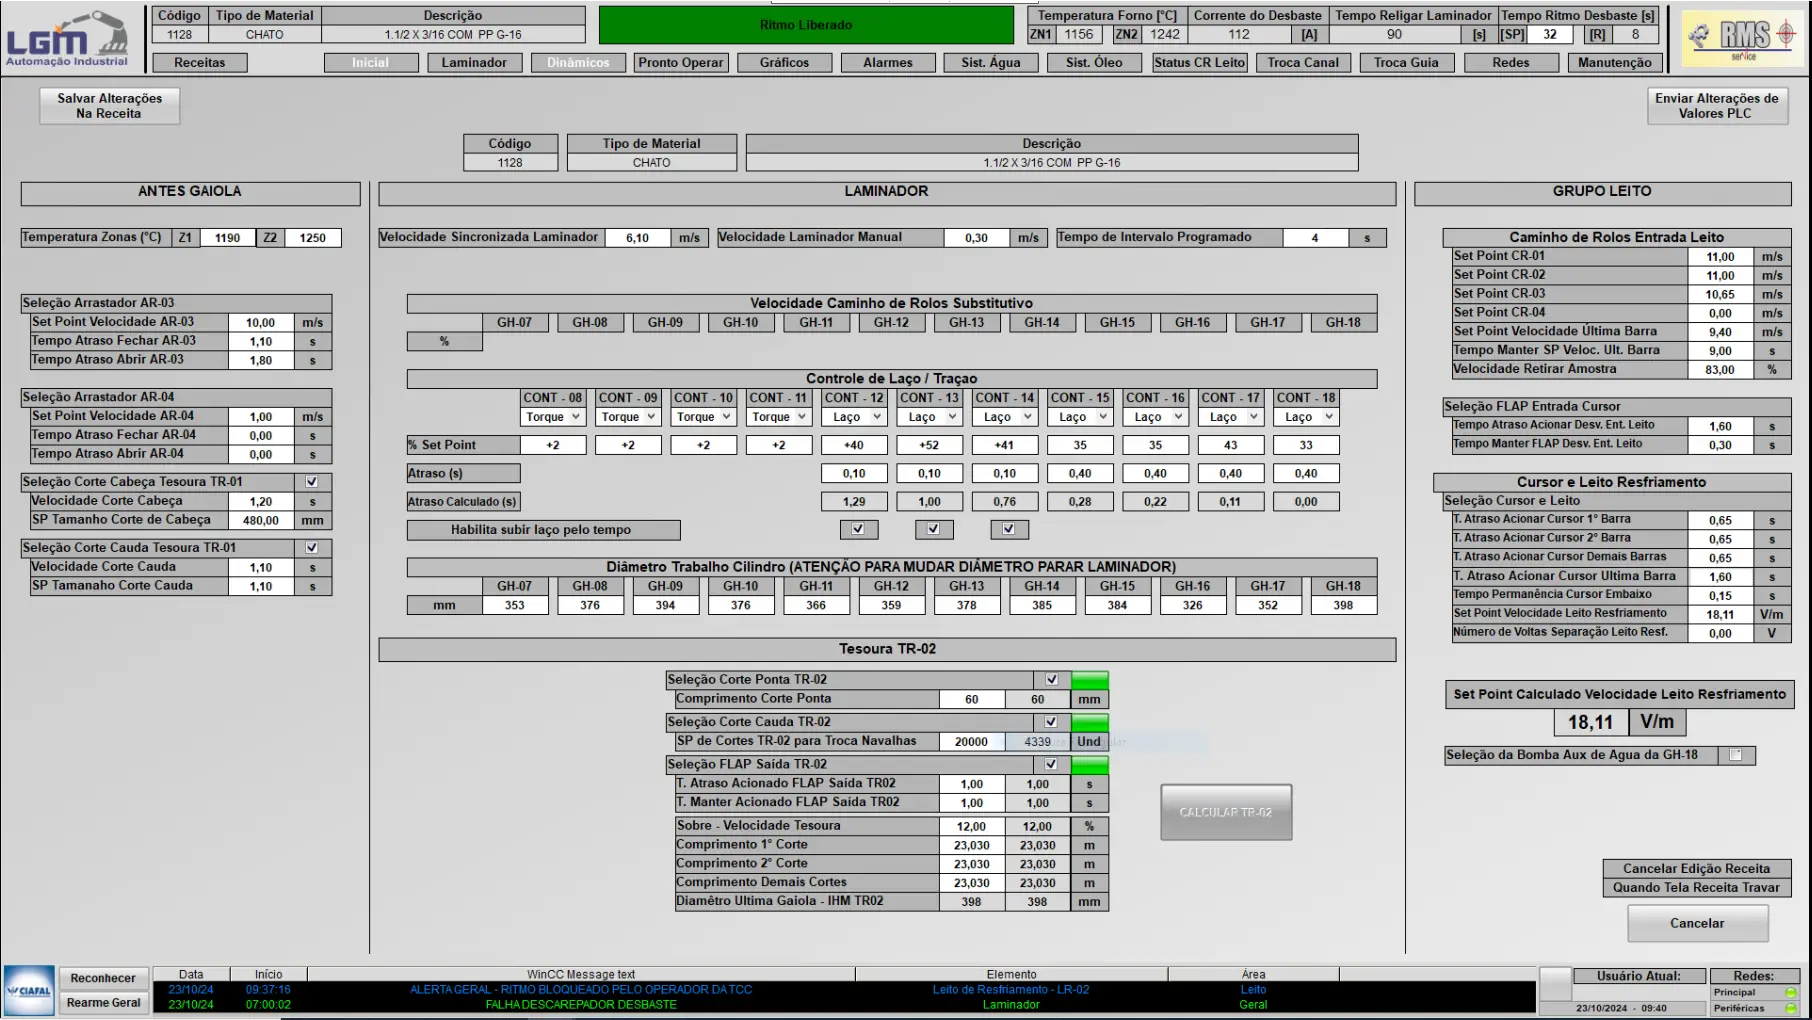
Task: Click the Rearme Geral button
Action: click(x=103, y=1003)
